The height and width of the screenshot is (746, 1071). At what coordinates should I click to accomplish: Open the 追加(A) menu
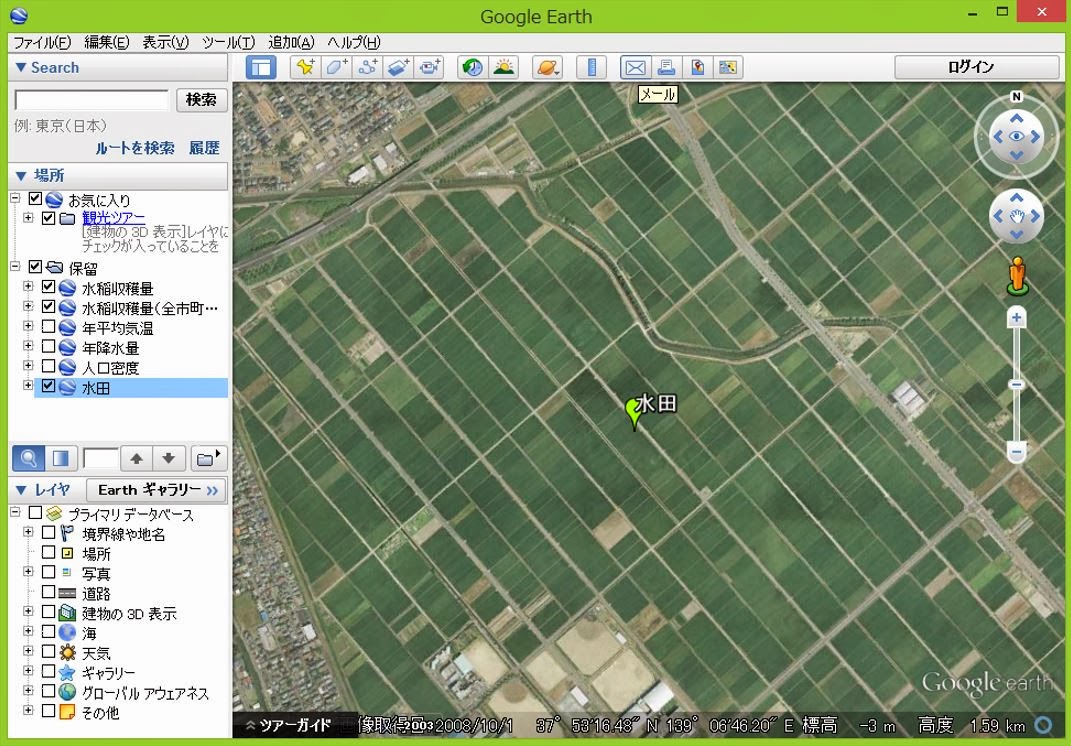coord(291,42)
